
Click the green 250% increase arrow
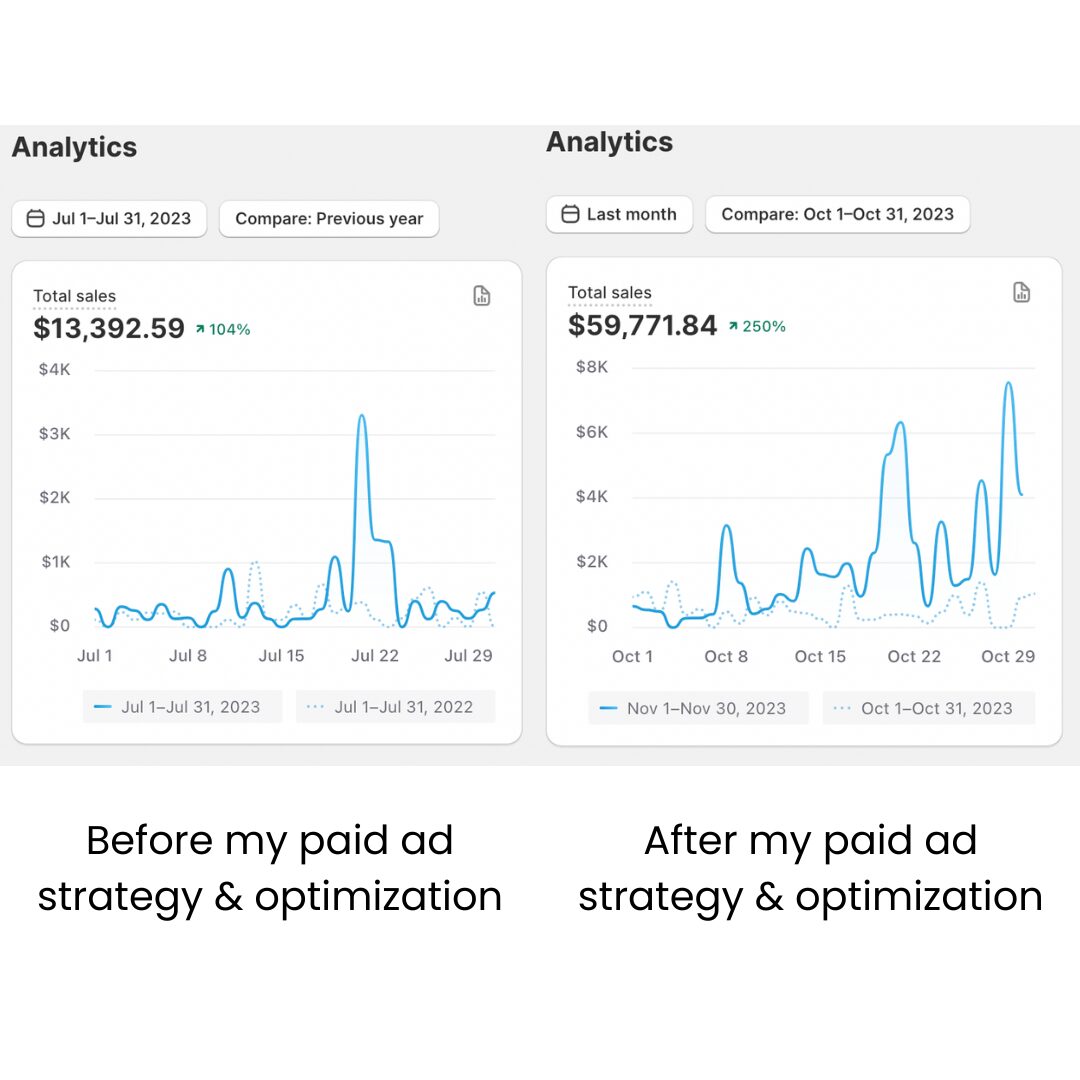(x=734, y=326)
